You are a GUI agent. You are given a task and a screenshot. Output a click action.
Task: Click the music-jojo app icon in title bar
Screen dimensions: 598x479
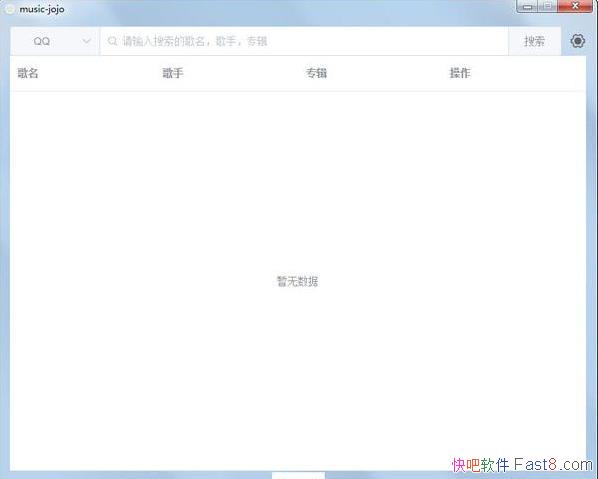pos(9,9)
